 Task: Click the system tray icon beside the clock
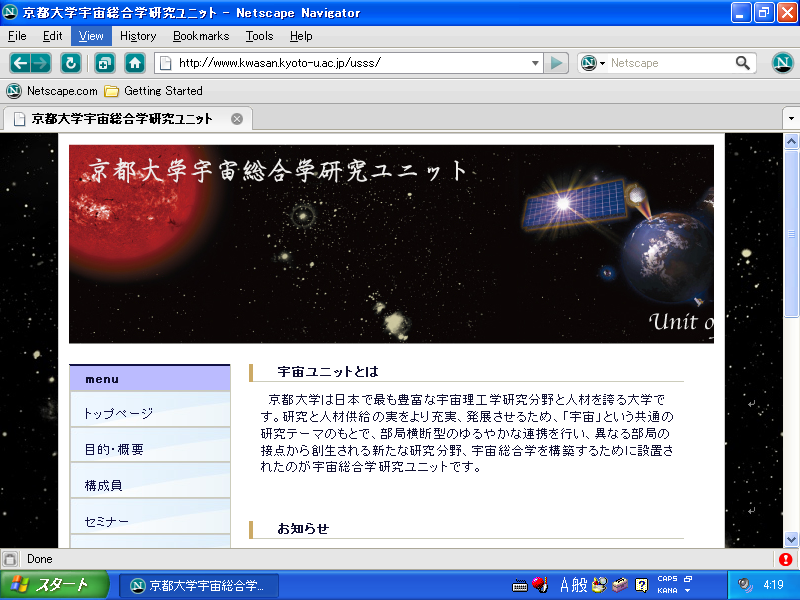pyautogui.click(x=745, y=585)
